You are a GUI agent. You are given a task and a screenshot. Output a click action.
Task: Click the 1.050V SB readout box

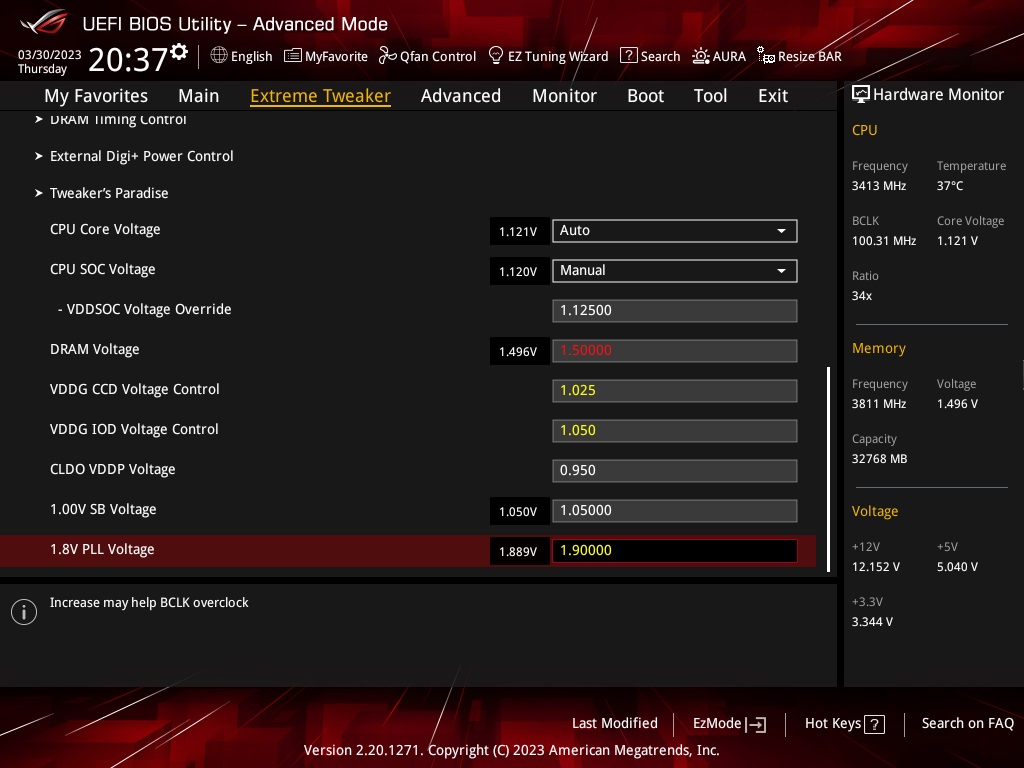519,511
